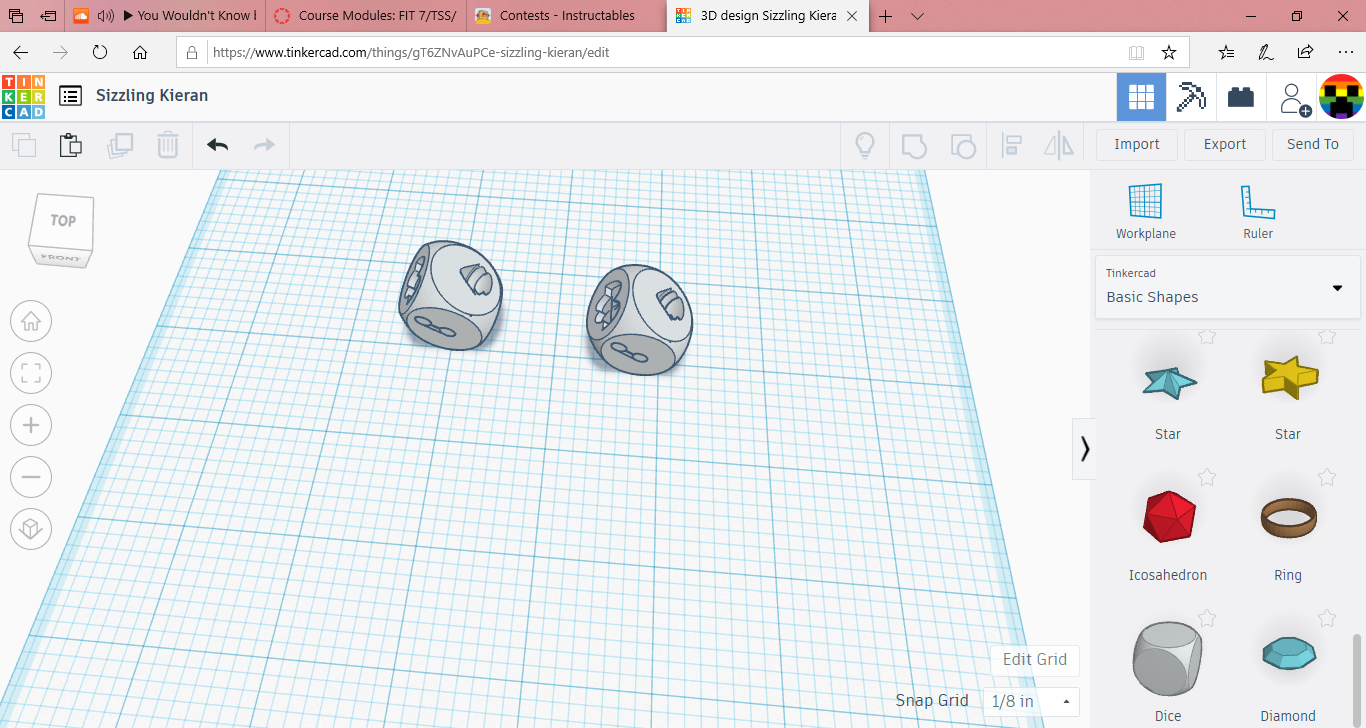Undo the last action
1366x728 pixels.
tap(217, 145)
